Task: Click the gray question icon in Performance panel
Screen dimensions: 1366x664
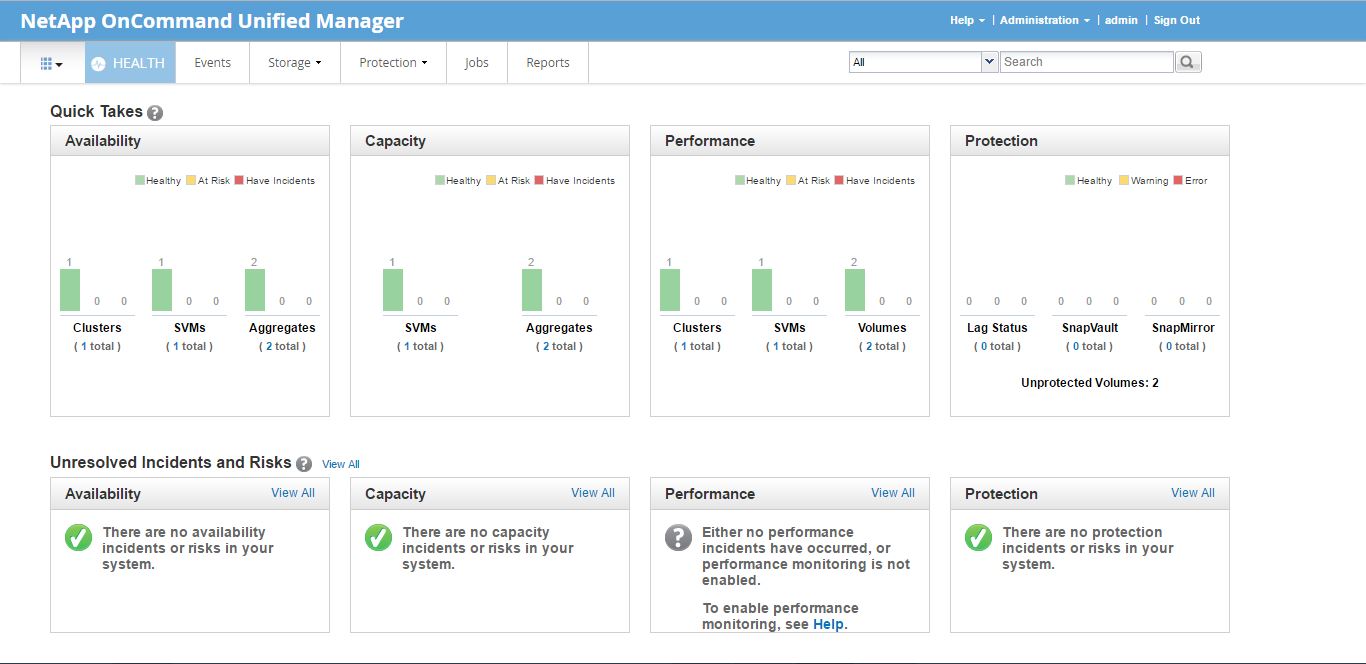Action: pyautogui.click(x=678, y=538)
